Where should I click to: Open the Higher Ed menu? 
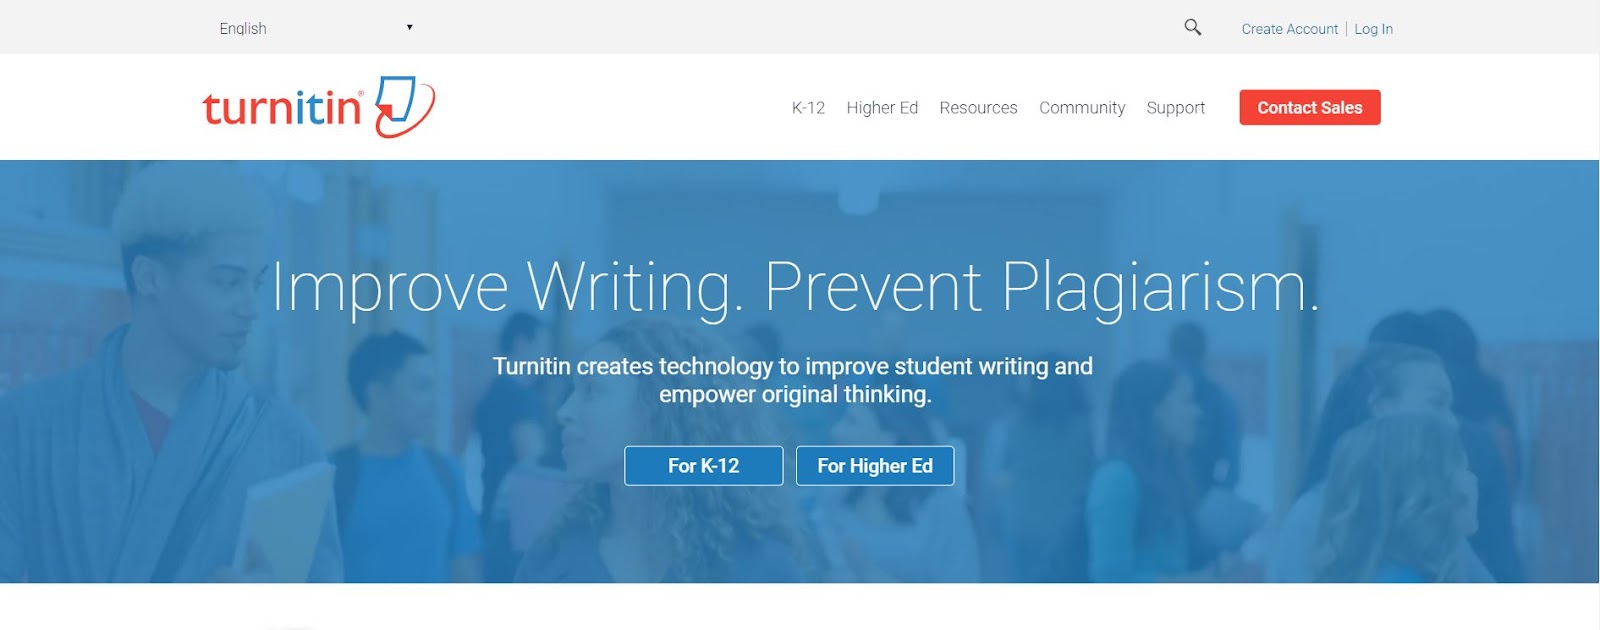pos(882,108)
